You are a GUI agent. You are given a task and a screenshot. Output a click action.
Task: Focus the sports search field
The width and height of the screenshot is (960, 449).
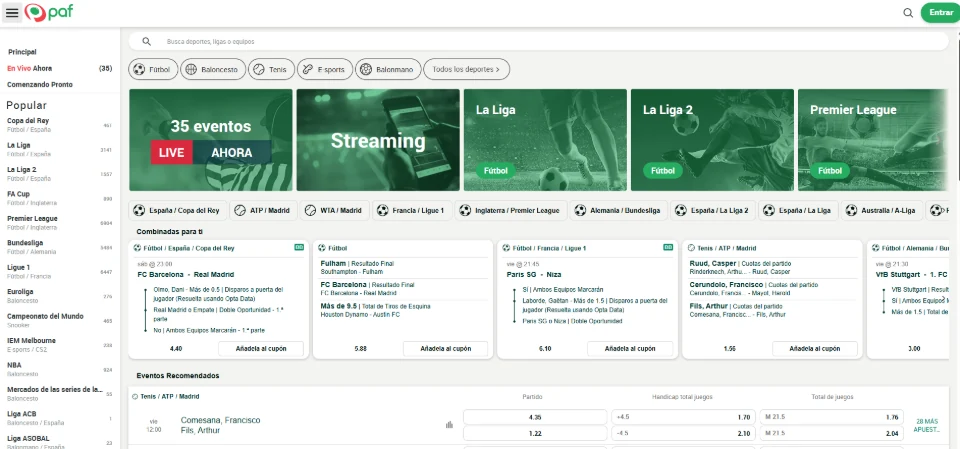[538, 42]
